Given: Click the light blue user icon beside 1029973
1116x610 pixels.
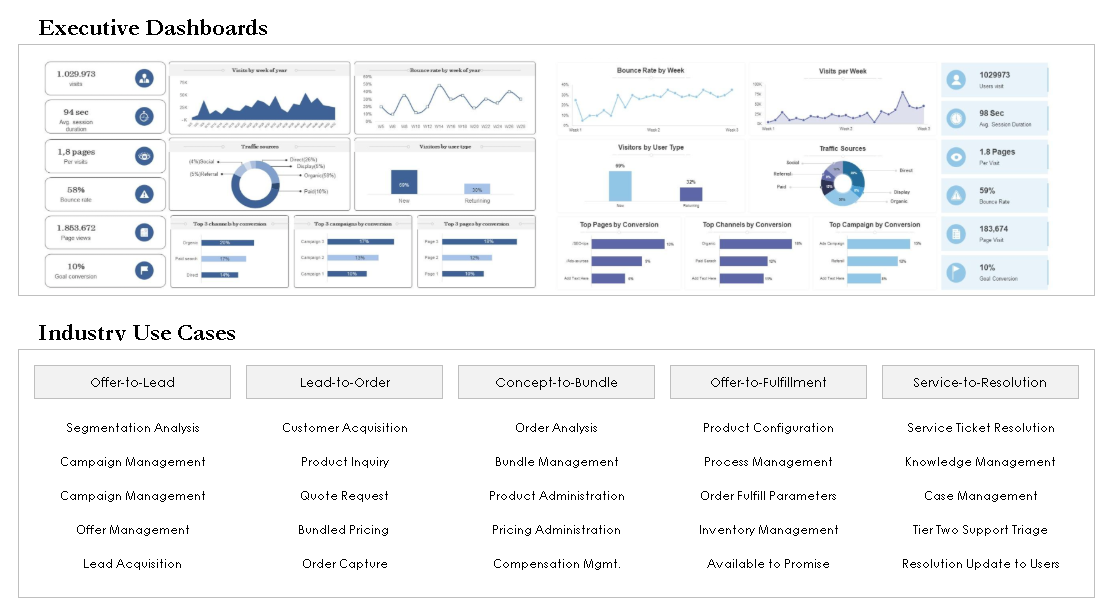Looking at the screenshot, I should tap(957, 79).
